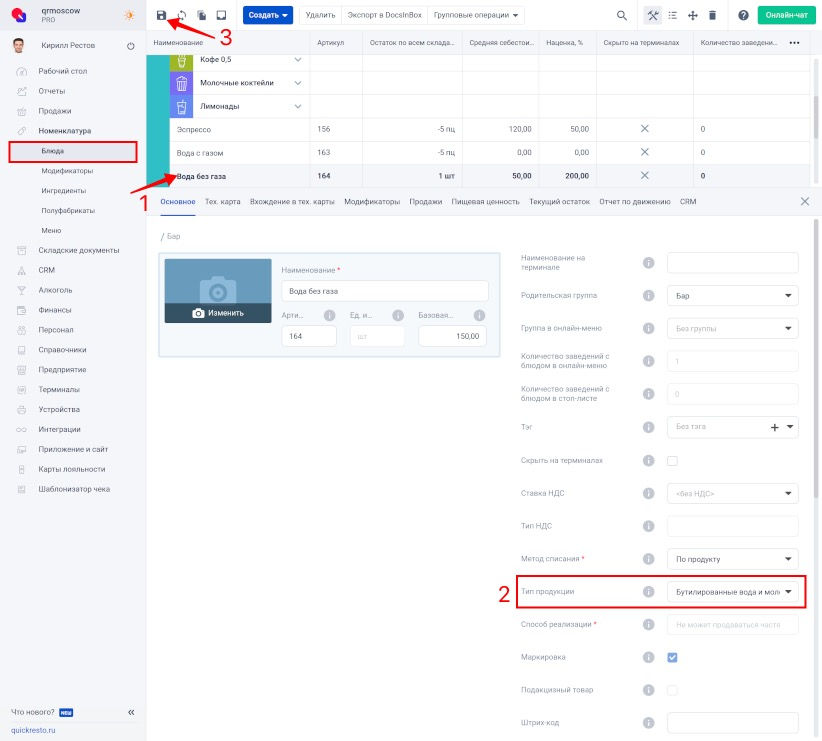Click info icon beside Тип продукции
This screenshot has height=741, width=822.
click(648, 592)
